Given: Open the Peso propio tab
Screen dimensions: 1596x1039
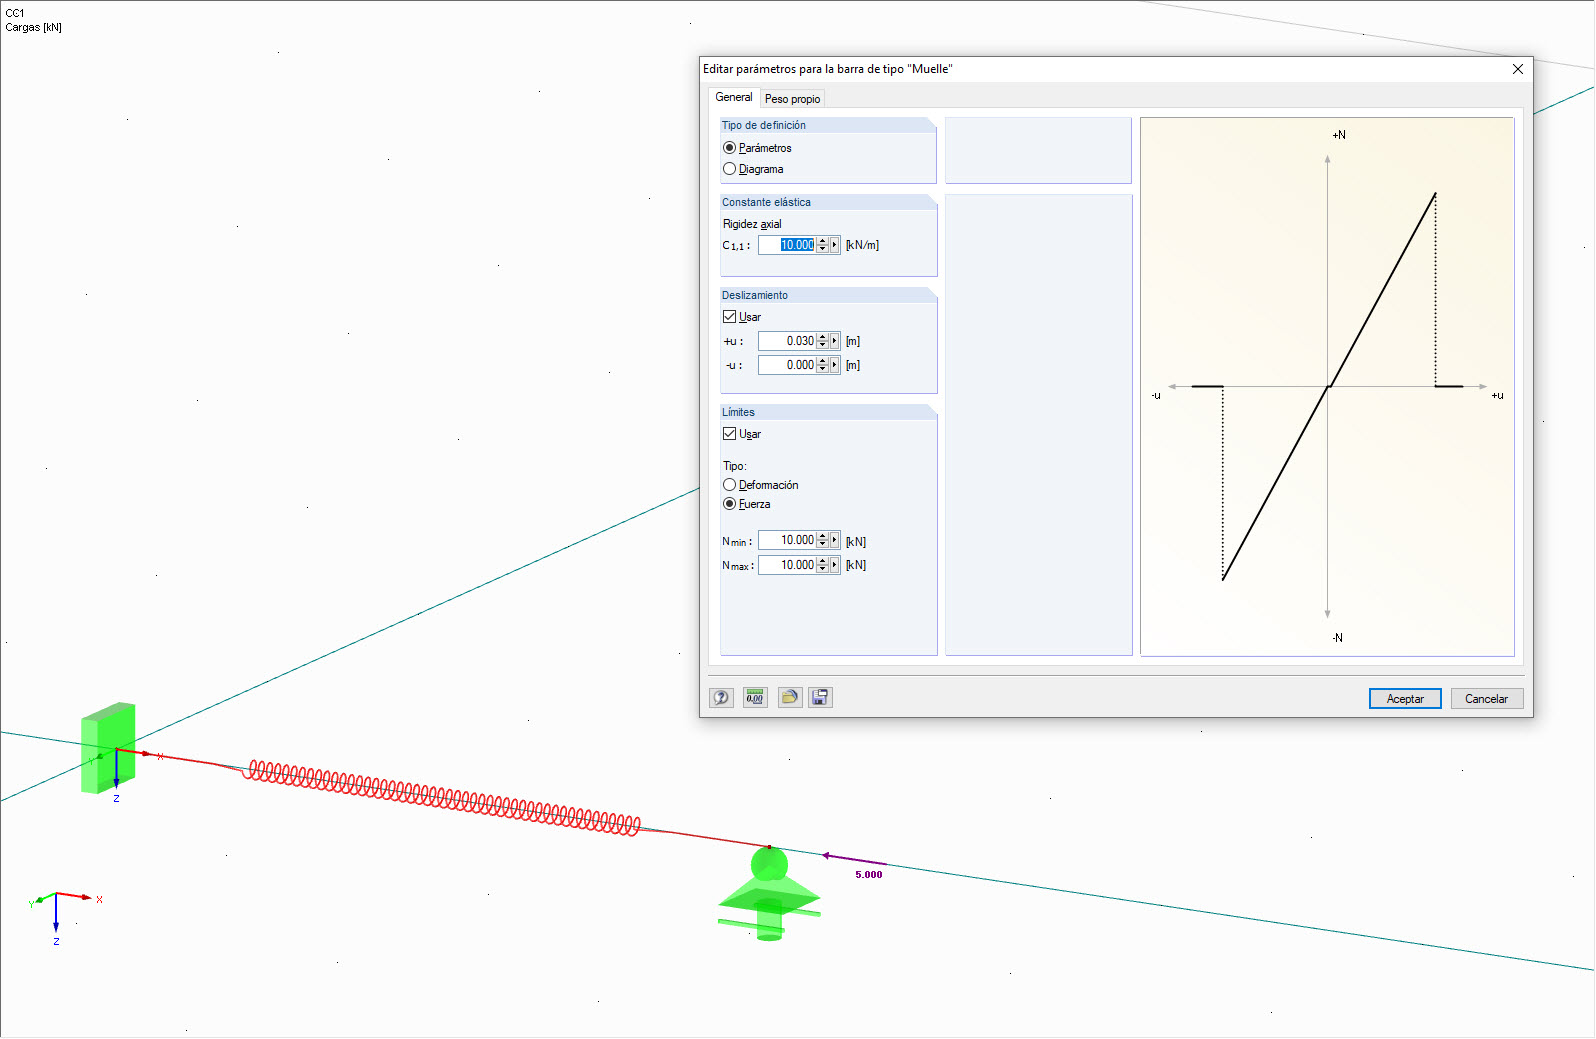Looking at the screenshot, I should pyautogui.click(x=793, y=99).
